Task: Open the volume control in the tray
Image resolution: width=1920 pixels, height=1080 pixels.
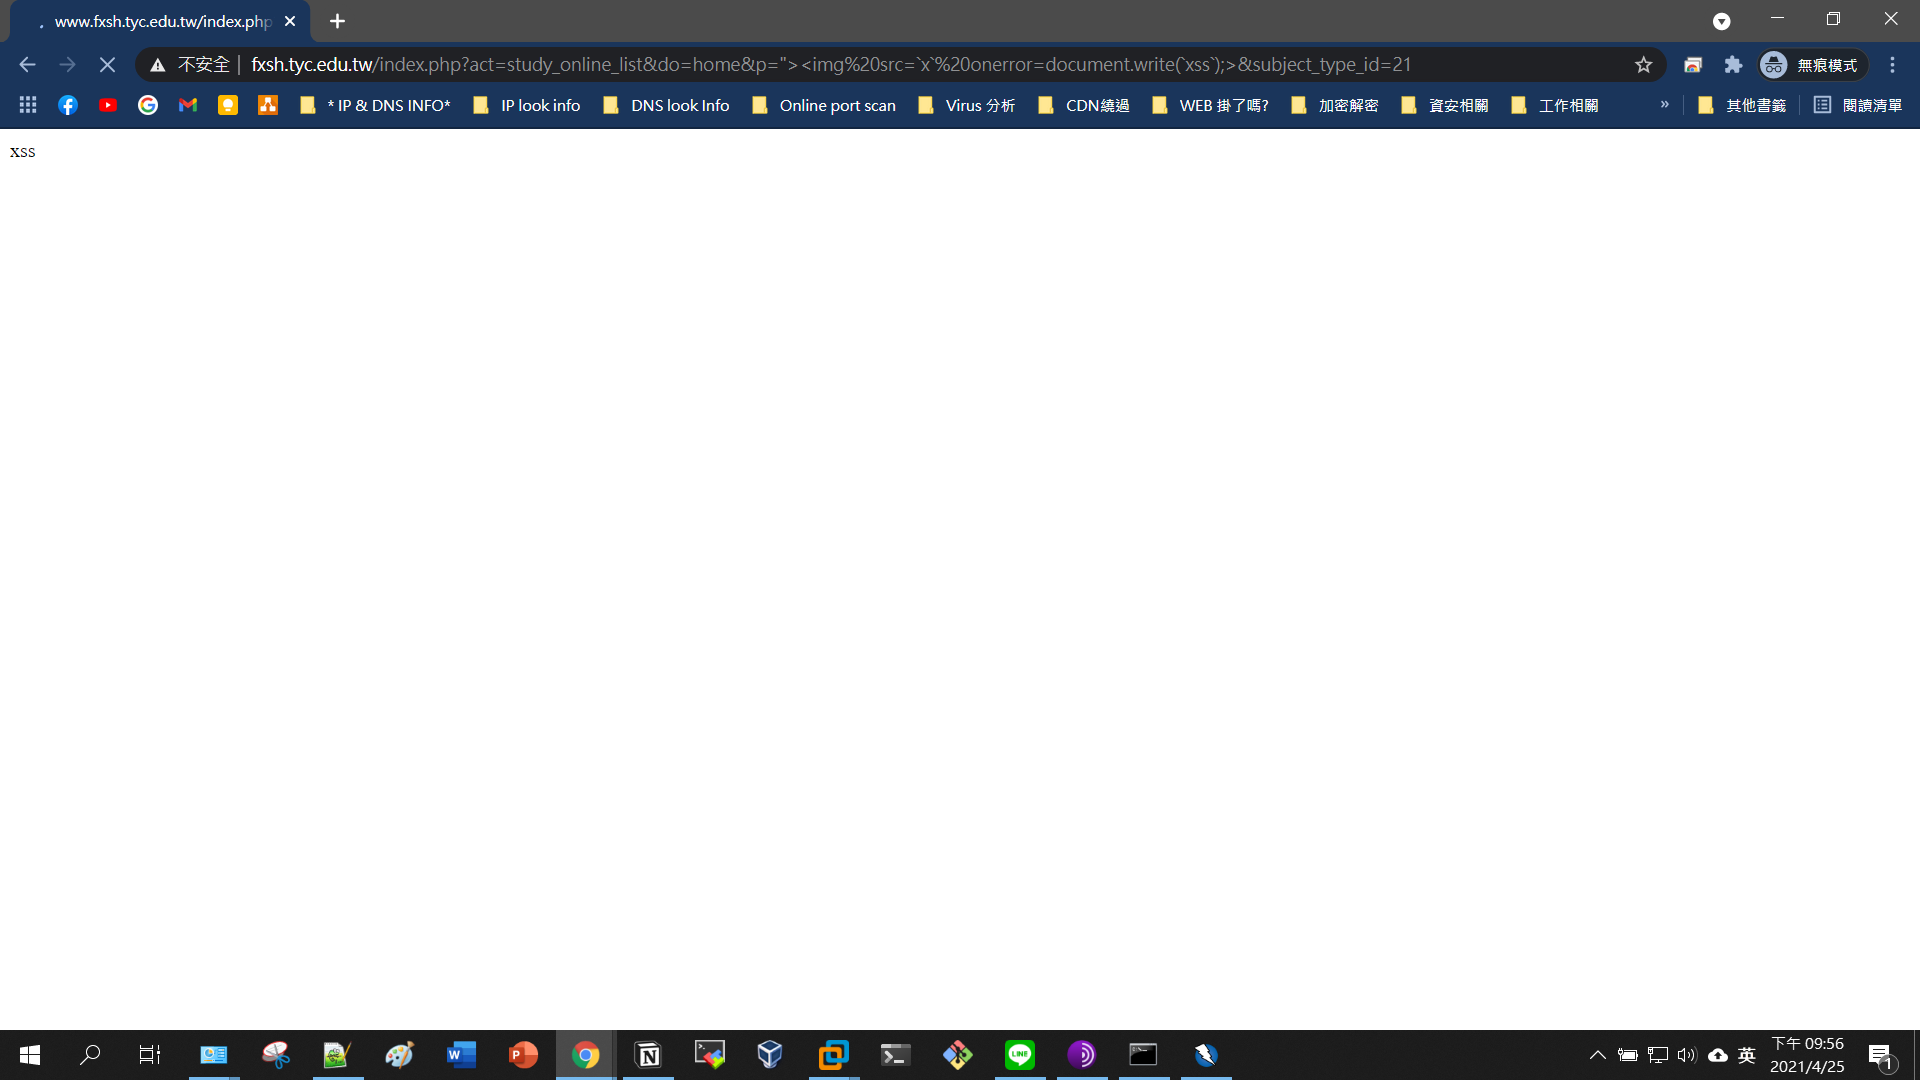Action: tap(1687, 1055)
